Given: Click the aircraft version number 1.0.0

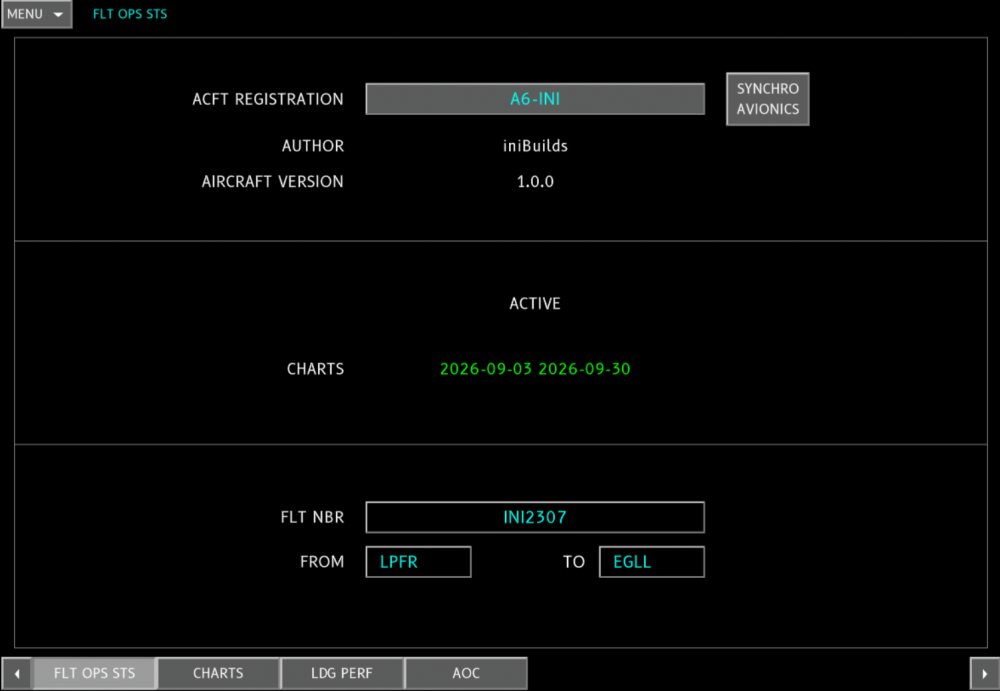Looking at the screenshot, I should pyautogui.click(x=535, y=182).
